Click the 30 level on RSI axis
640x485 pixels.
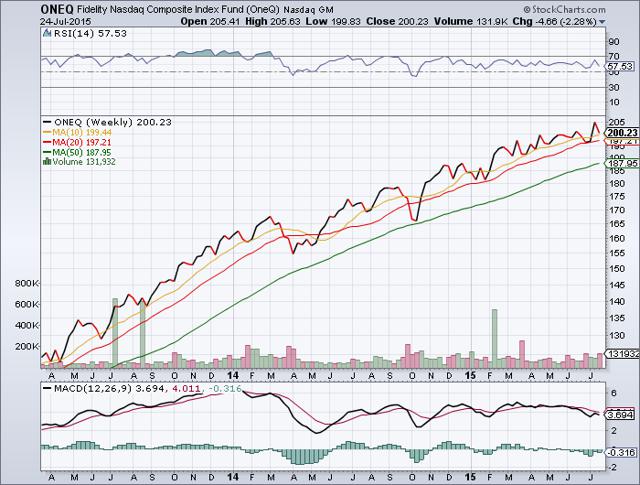point(614,87)
